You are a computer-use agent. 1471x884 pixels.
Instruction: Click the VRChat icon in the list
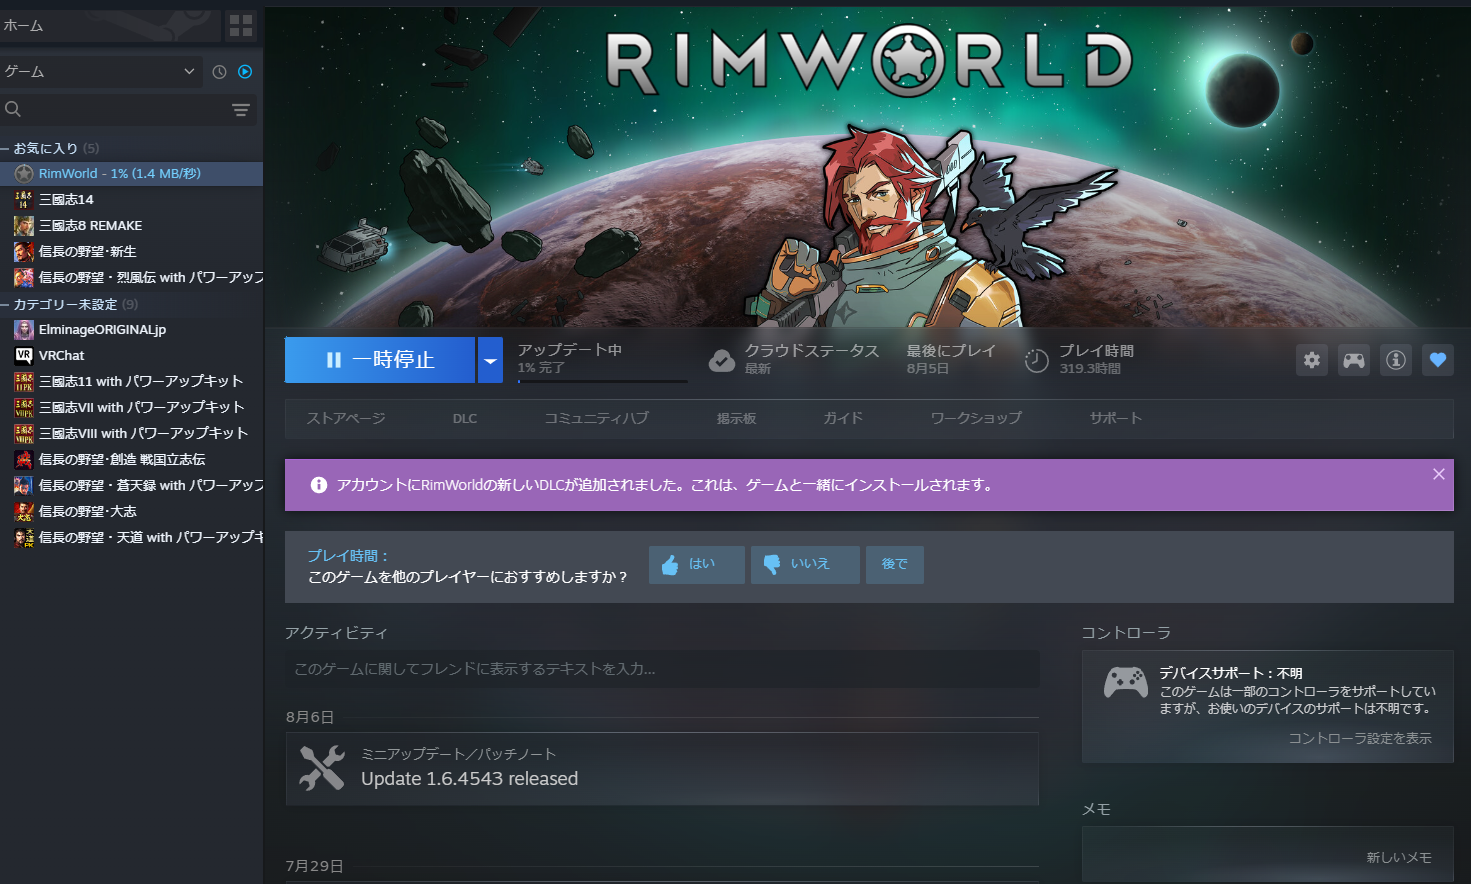(x=24, y=356)
